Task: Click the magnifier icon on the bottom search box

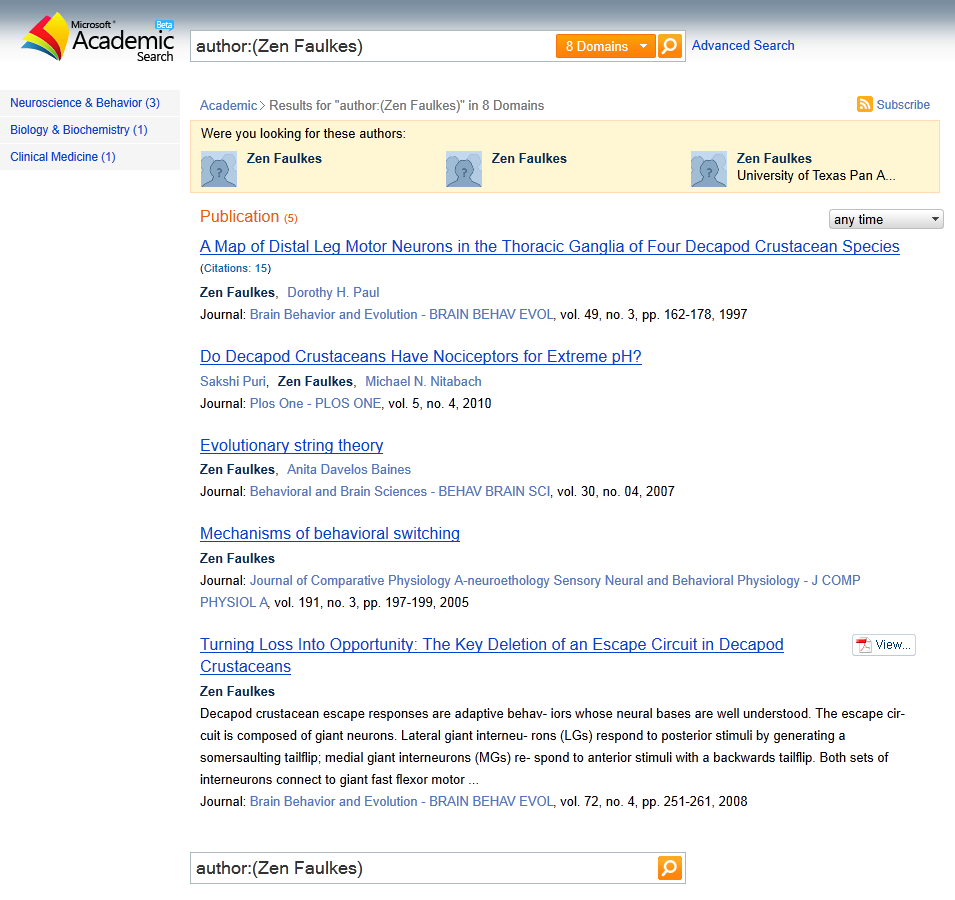Action: [669, 868]
